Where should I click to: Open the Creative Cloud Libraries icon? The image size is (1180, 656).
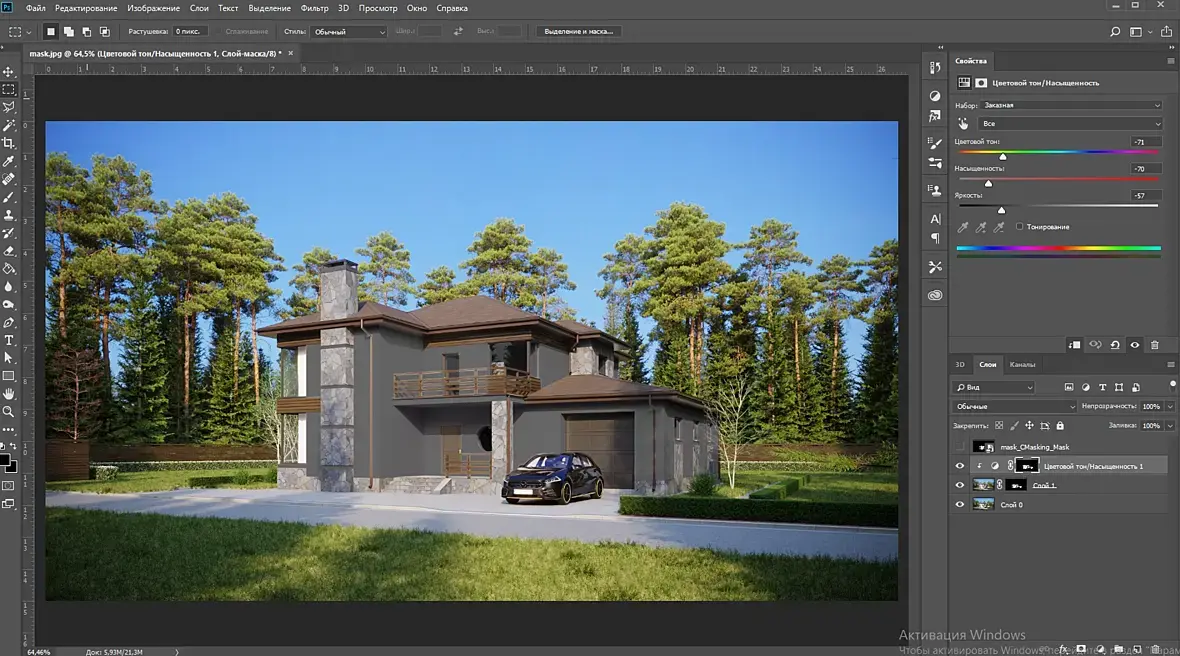[935, 295]
